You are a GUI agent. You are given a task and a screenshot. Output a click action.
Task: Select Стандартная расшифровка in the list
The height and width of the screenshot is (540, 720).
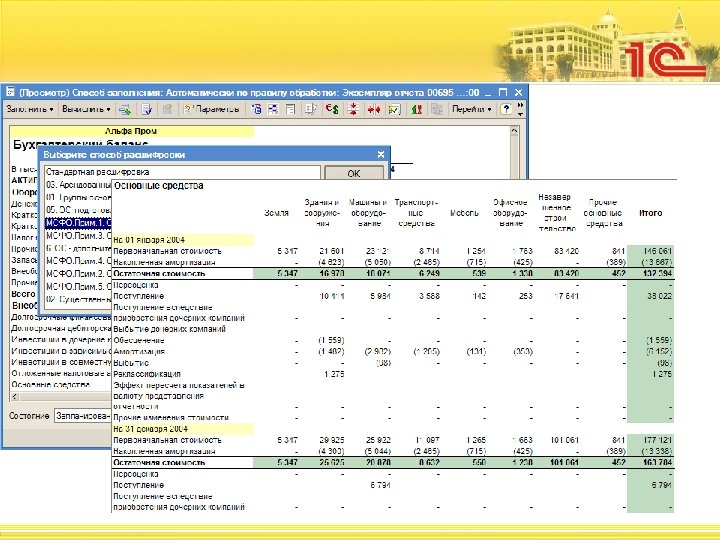pyautogui.click(x=182, y=172)
